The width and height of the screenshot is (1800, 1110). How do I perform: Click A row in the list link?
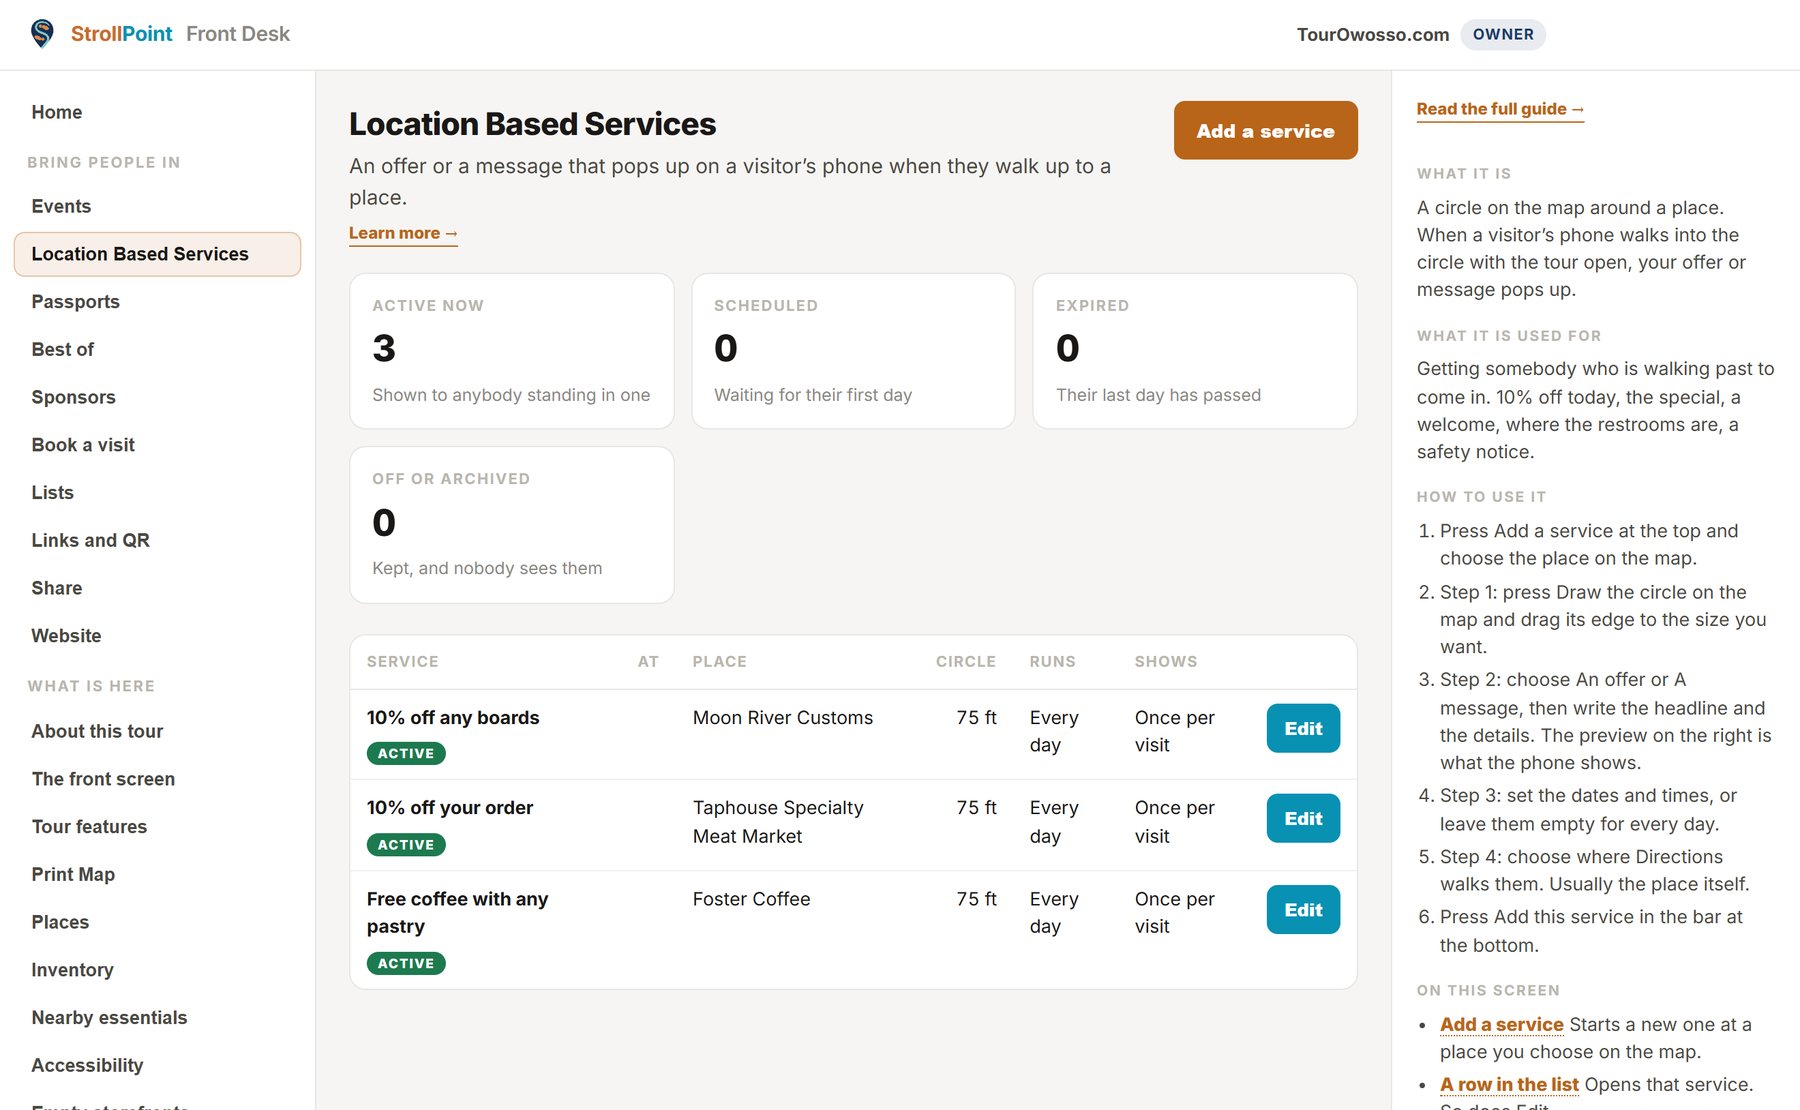(x=1509, y=1084)
